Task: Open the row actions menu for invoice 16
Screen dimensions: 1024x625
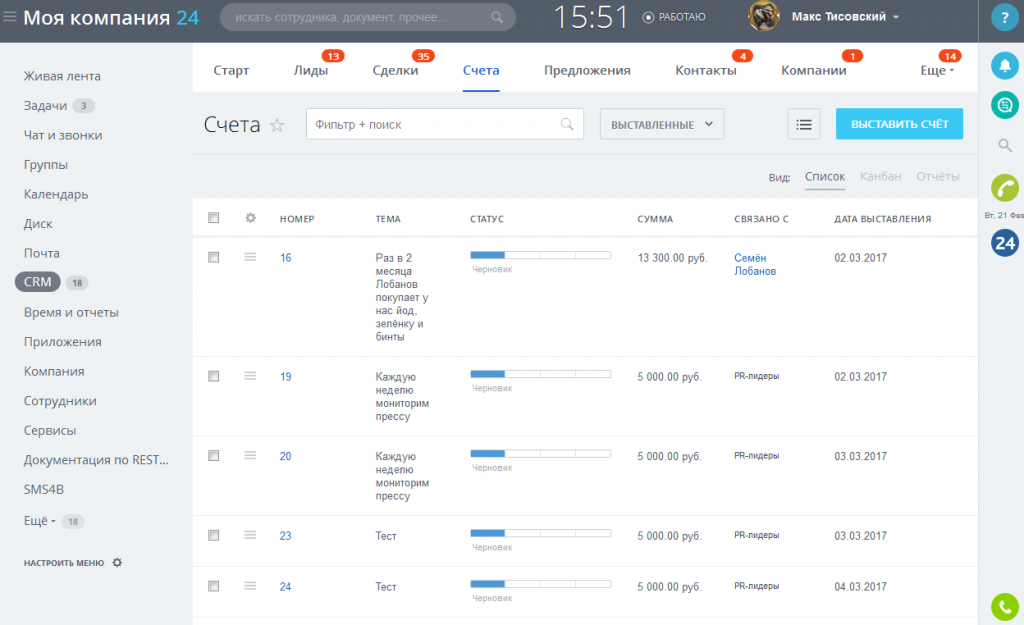Action: (x=250, y=257)
